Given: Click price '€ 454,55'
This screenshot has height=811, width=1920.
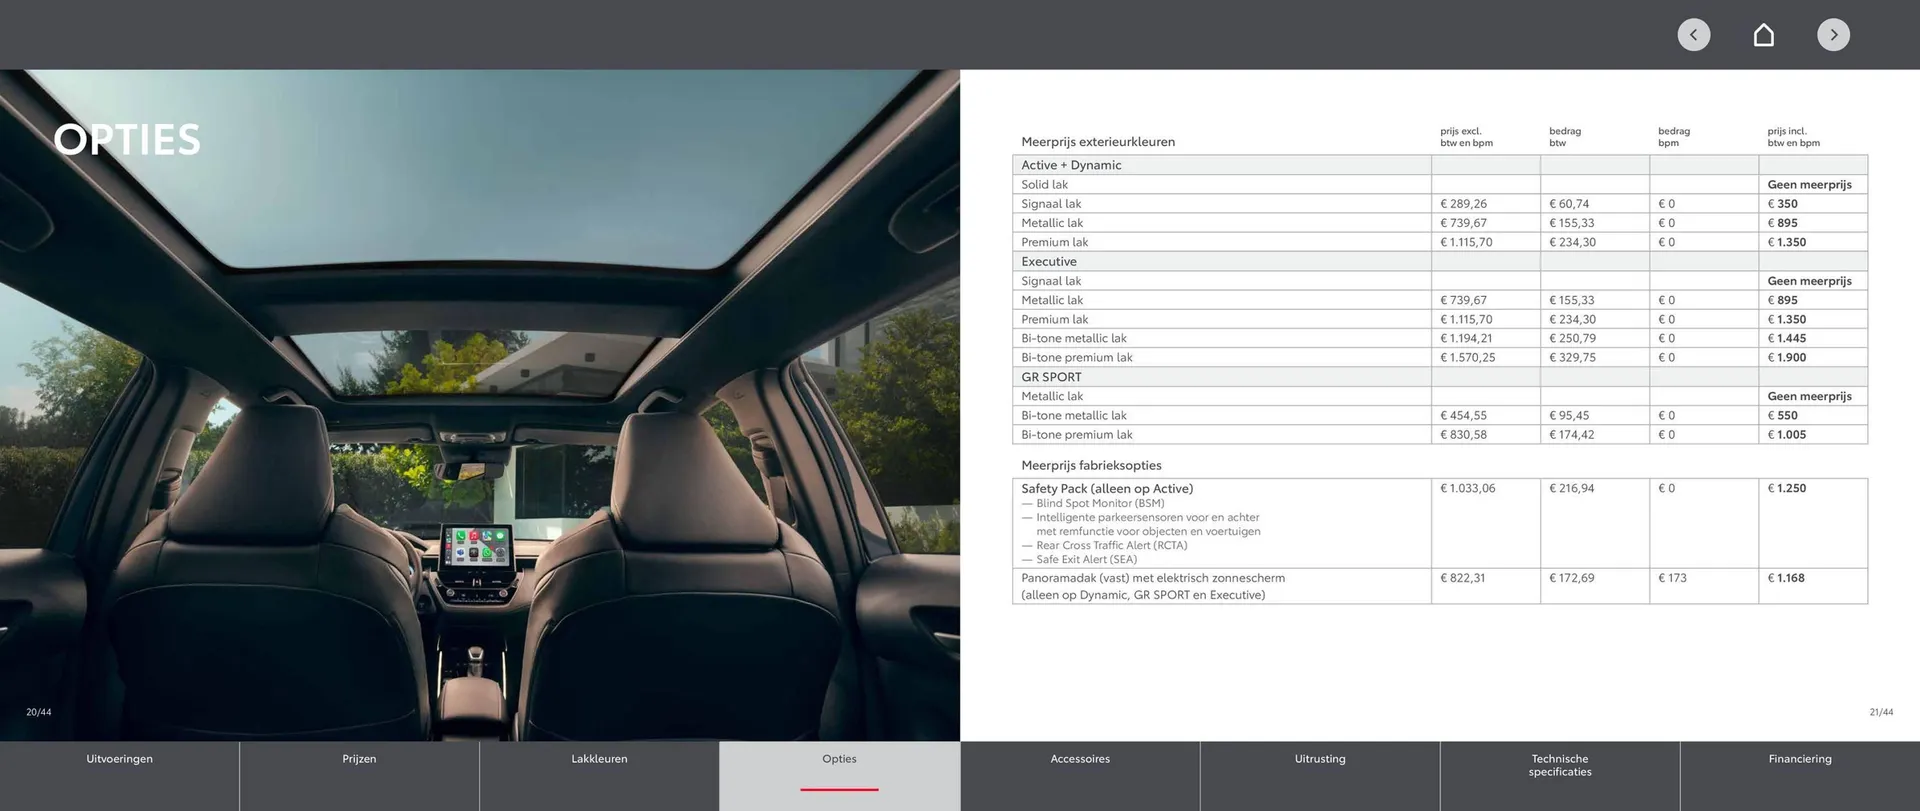Looking at the screenshot, I should coord(1463,416).
